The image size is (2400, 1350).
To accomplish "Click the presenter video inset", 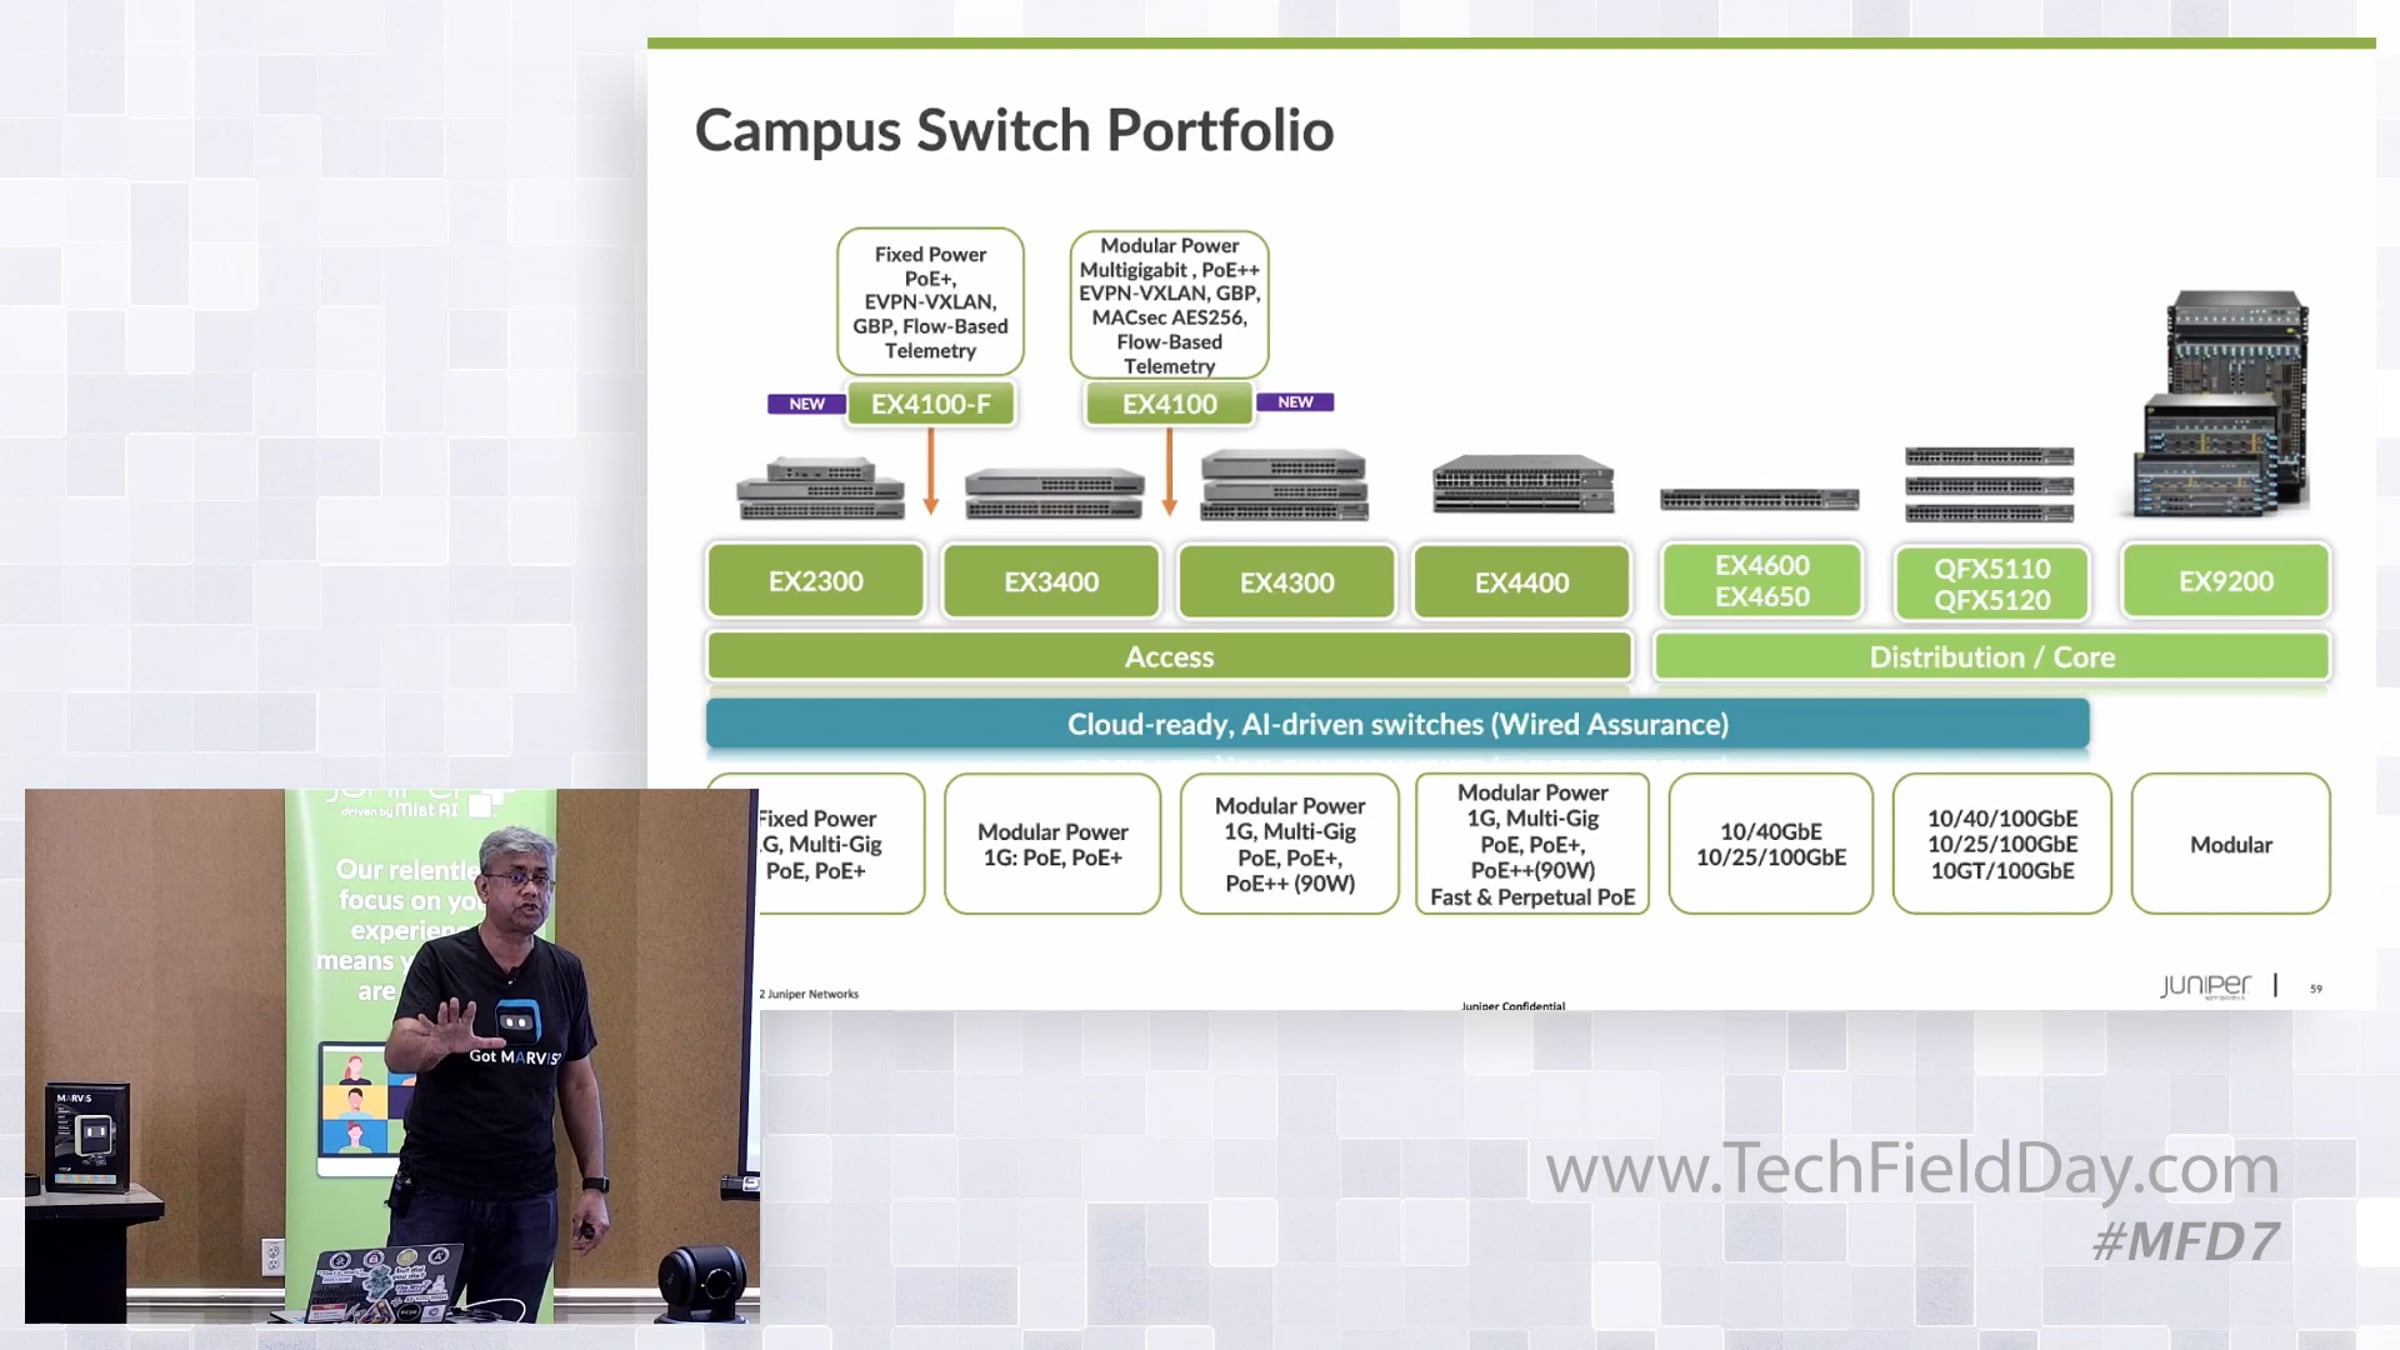I will (x=392, y=1056).
